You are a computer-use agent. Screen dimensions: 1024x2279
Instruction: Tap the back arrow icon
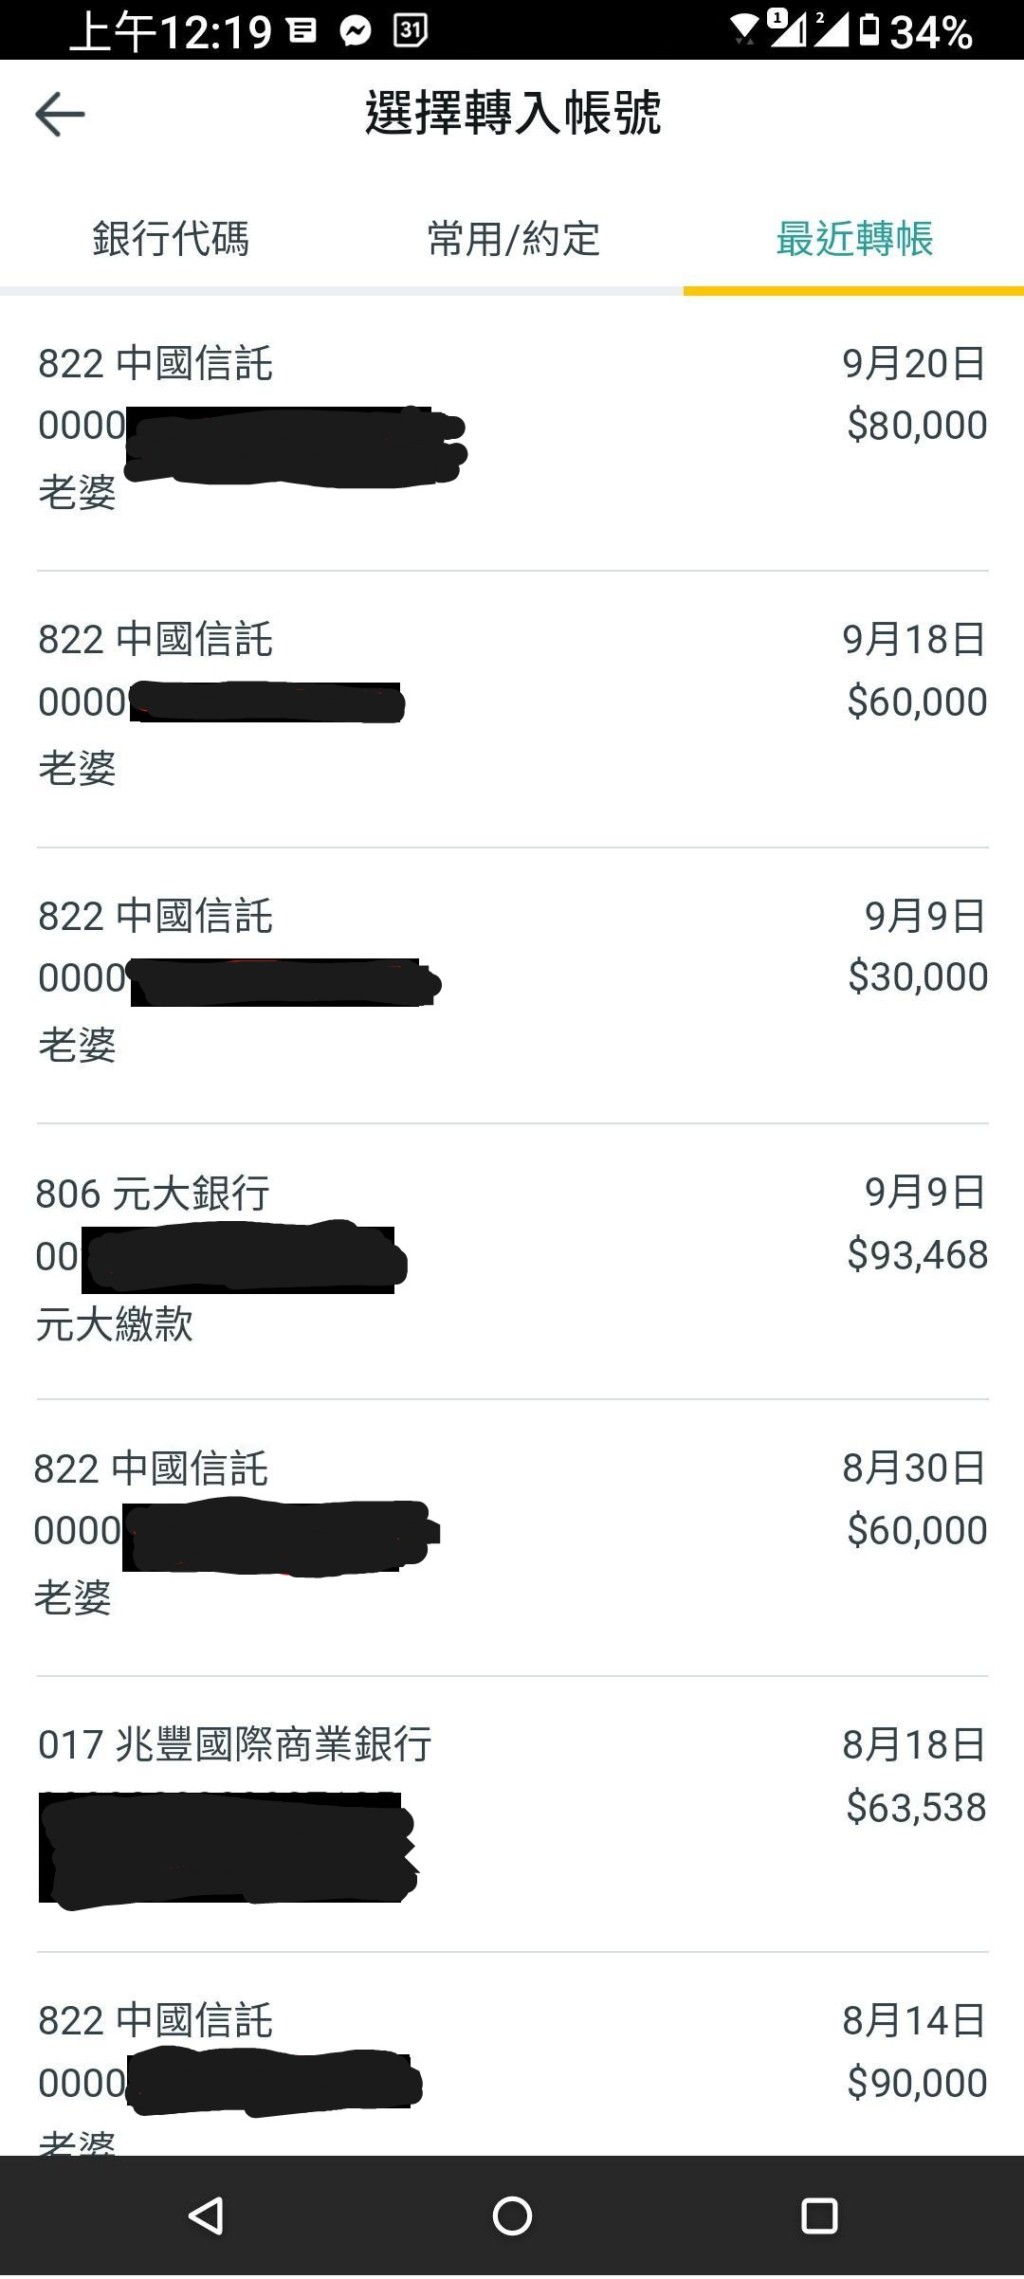coord(60,114)
